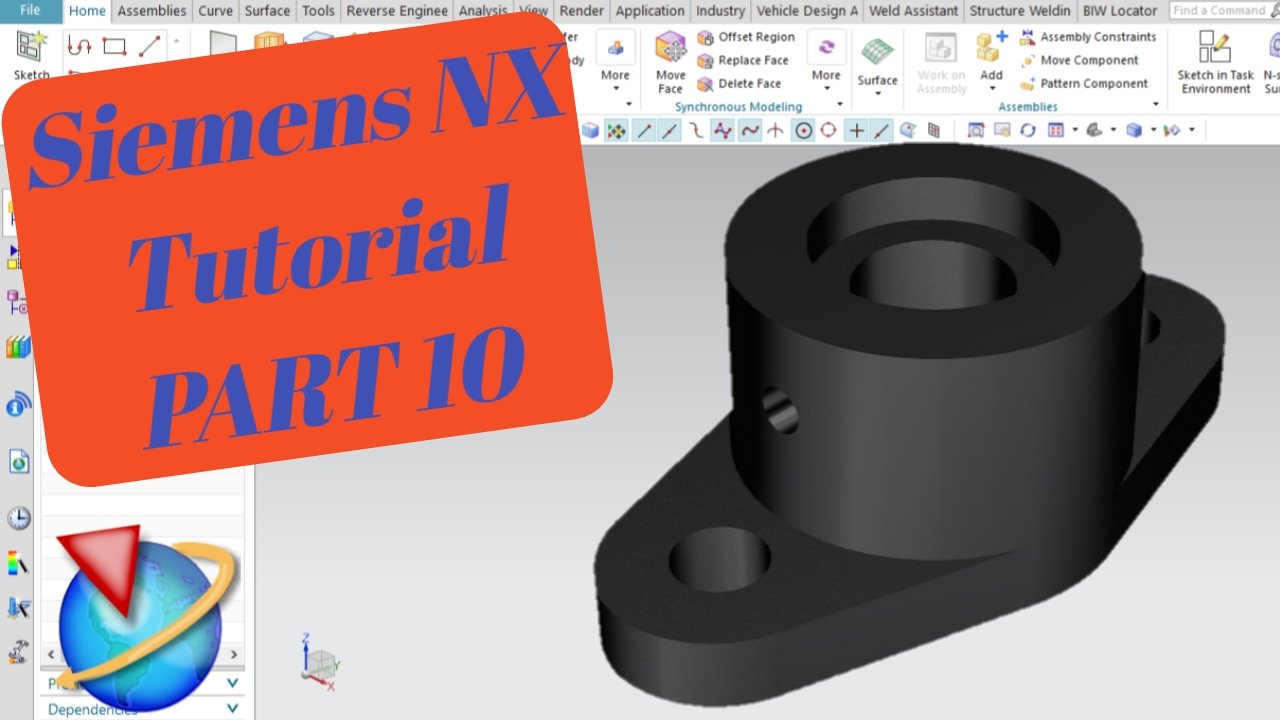Screen dimensions: 1280x720
Task: Launch the Pattern Component command
Action: pyautogui.click(x=1083, y=84)
